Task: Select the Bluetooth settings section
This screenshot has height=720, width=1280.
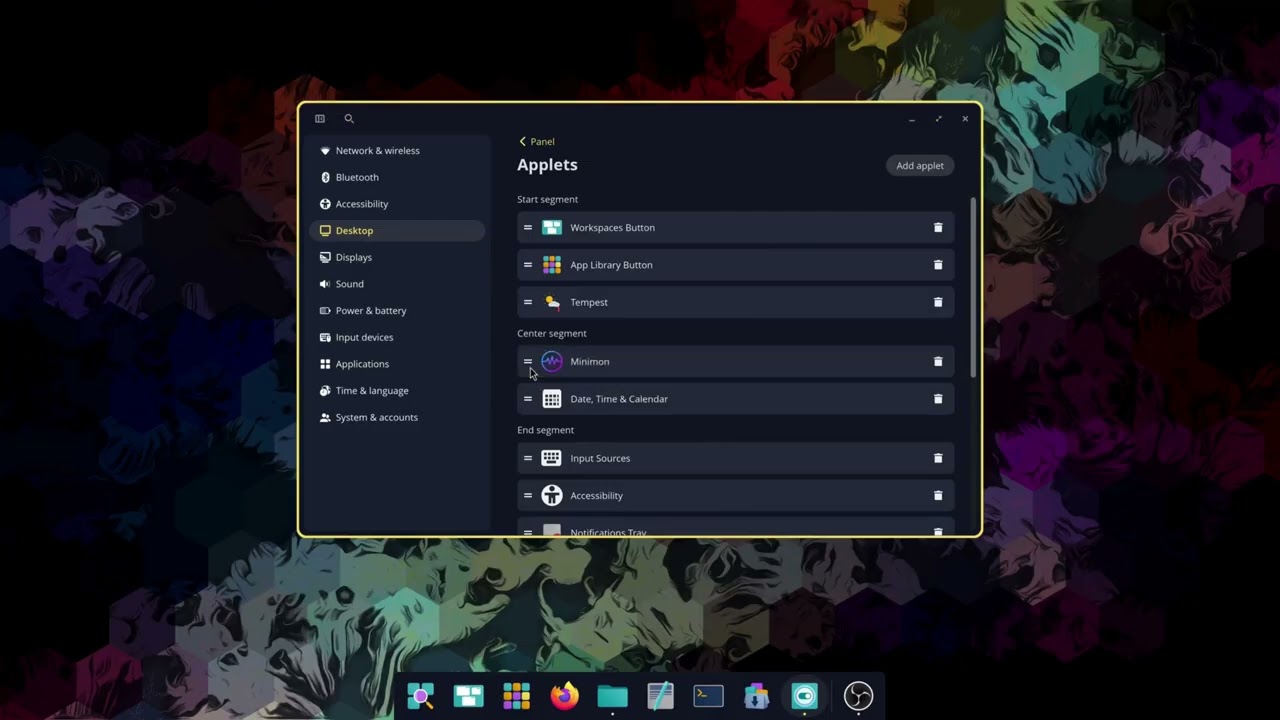Action: [357, 177]
